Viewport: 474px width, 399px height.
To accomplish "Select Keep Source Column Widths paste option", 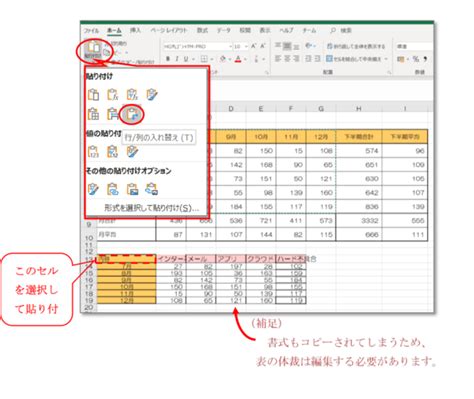I will coord(113,114).
